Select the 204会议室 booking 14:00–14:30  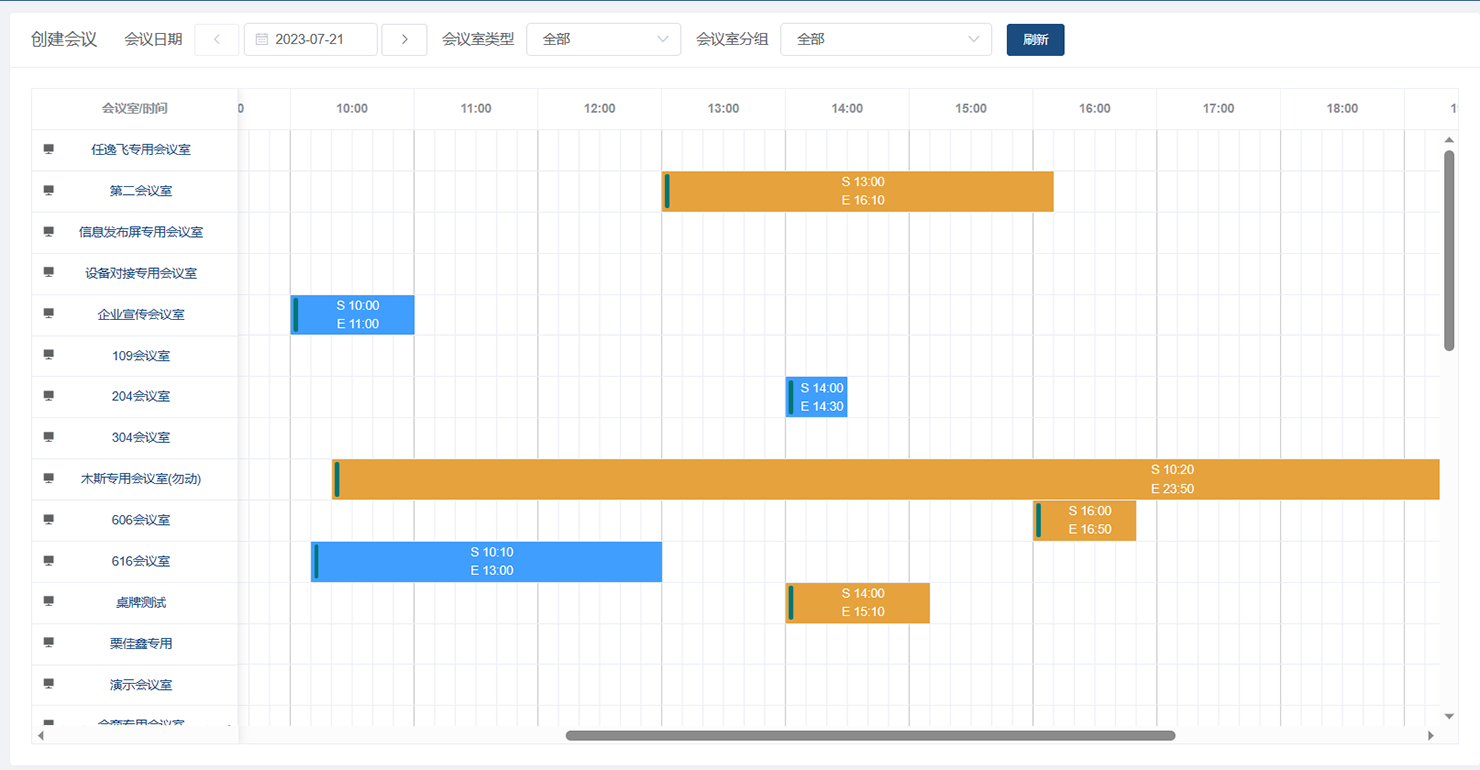click(x=817, y=397)
